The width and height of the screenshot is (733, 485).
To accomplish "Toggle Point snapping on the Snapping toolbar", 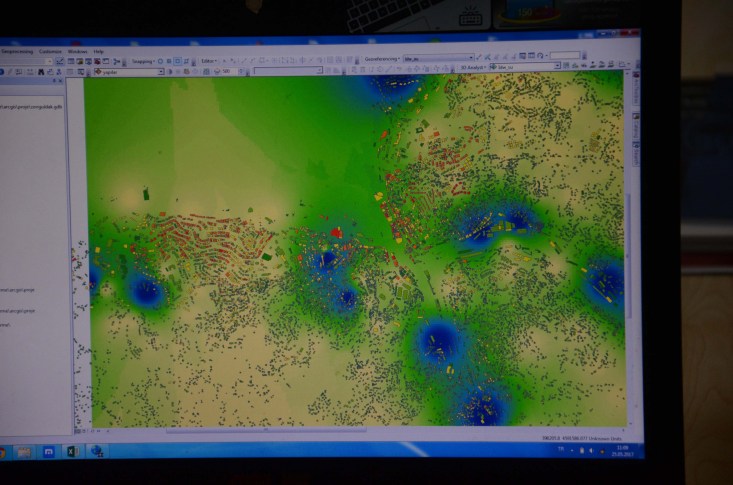I will pyautogui.click(x=159, y=61).
